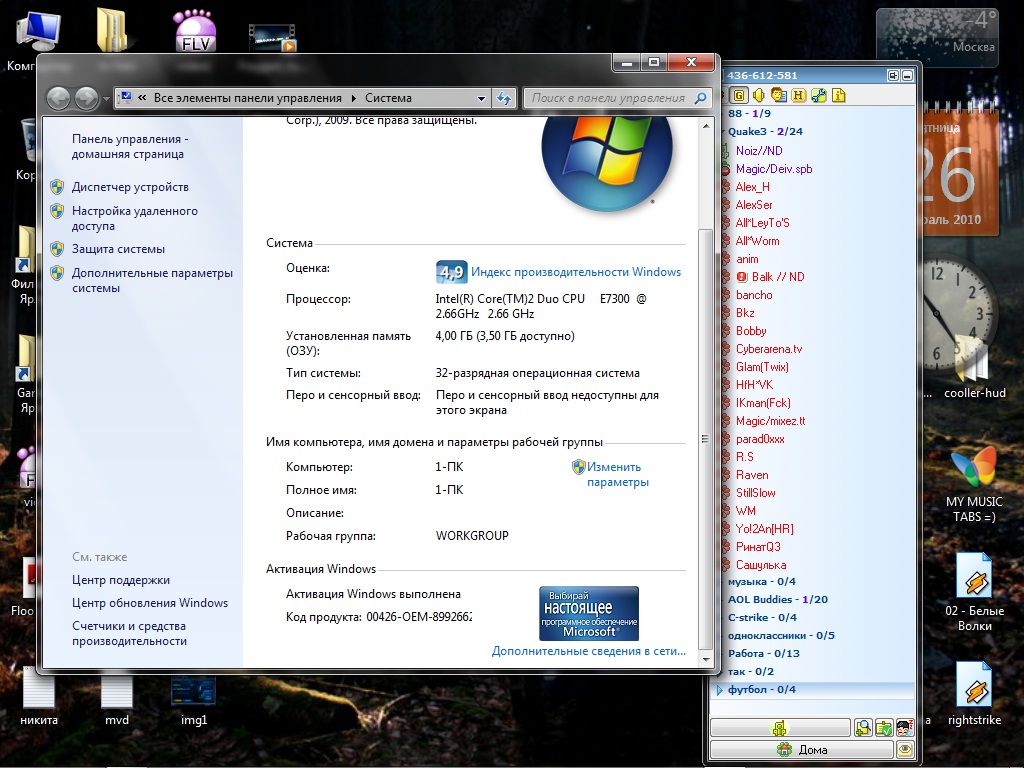Click the sound speaker icon in messenger
Viewport: 1024px width, 768px height.
759,96
